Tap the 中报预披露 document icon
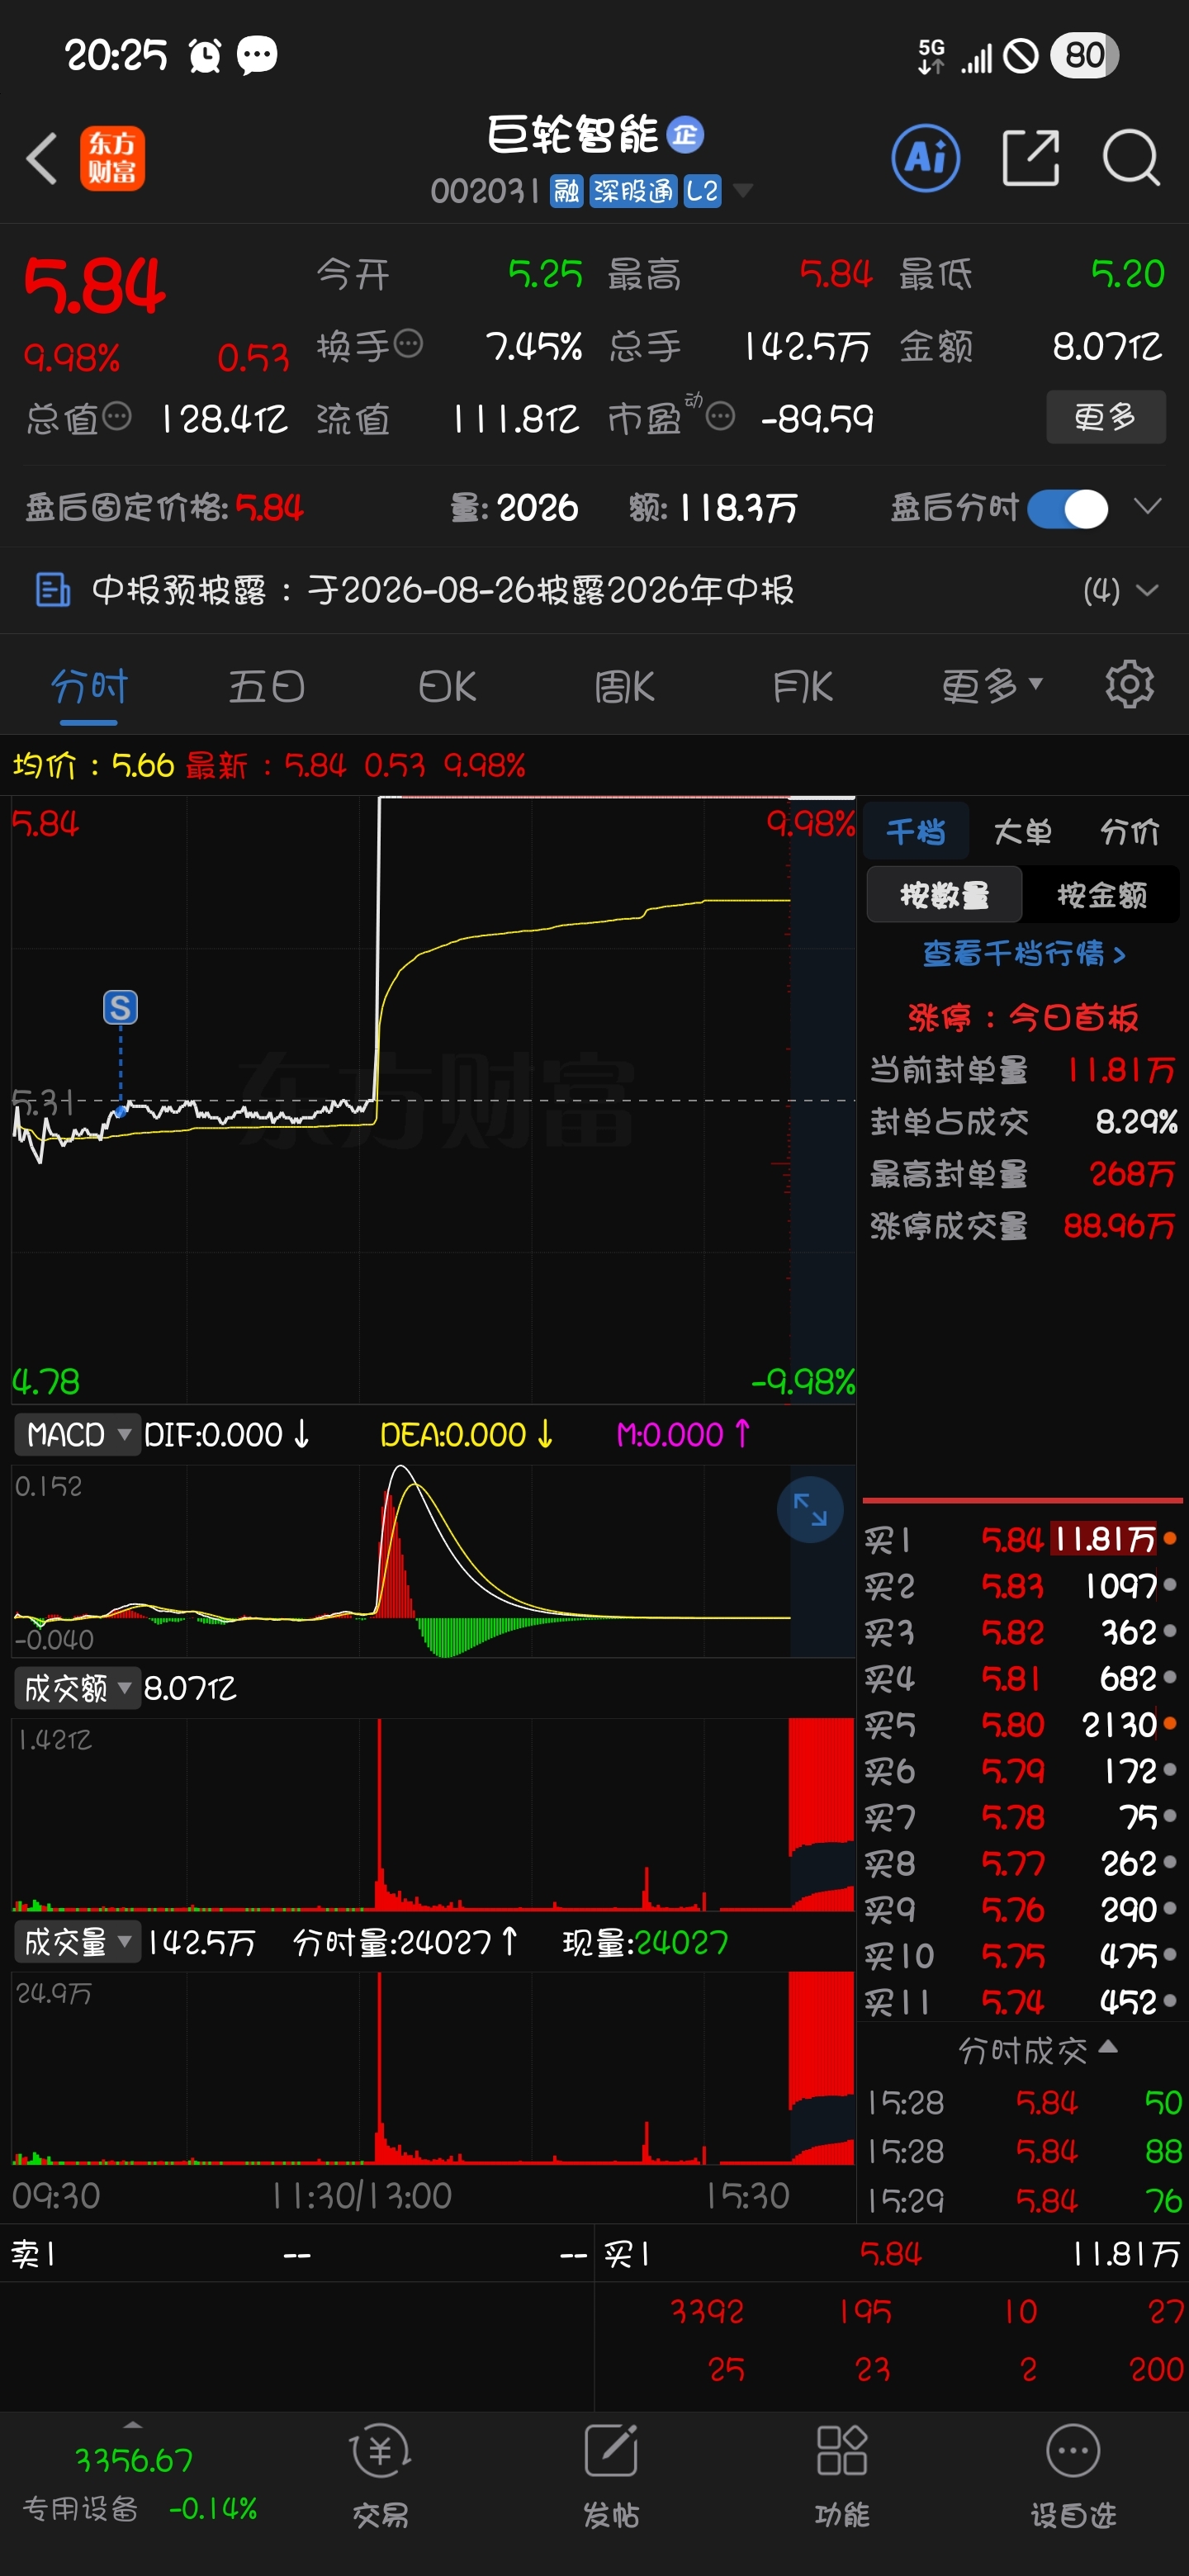Image resolution: width=1189 pixels, height=2576 pixels. (52, 590)
